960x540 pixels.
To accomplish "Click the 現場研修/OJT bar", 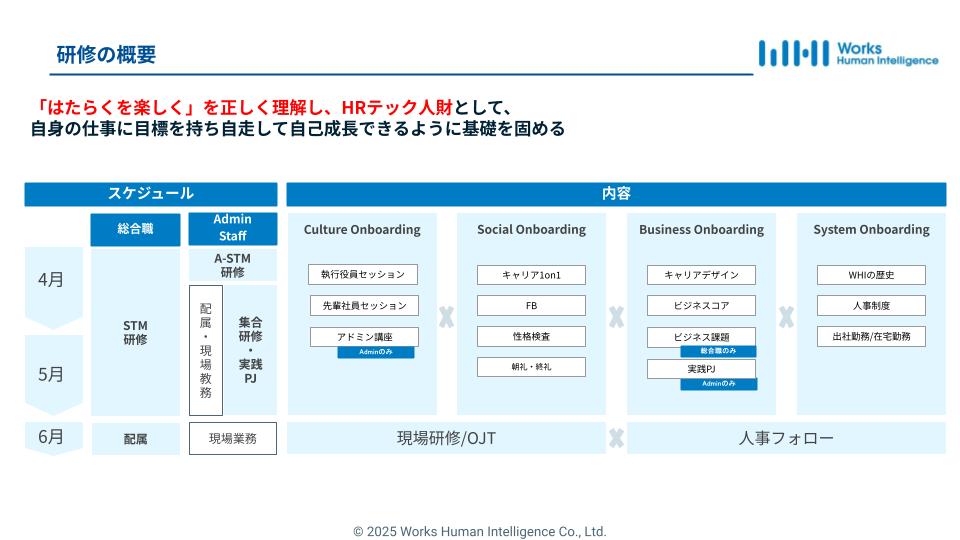I will click(x=446, y=438).
